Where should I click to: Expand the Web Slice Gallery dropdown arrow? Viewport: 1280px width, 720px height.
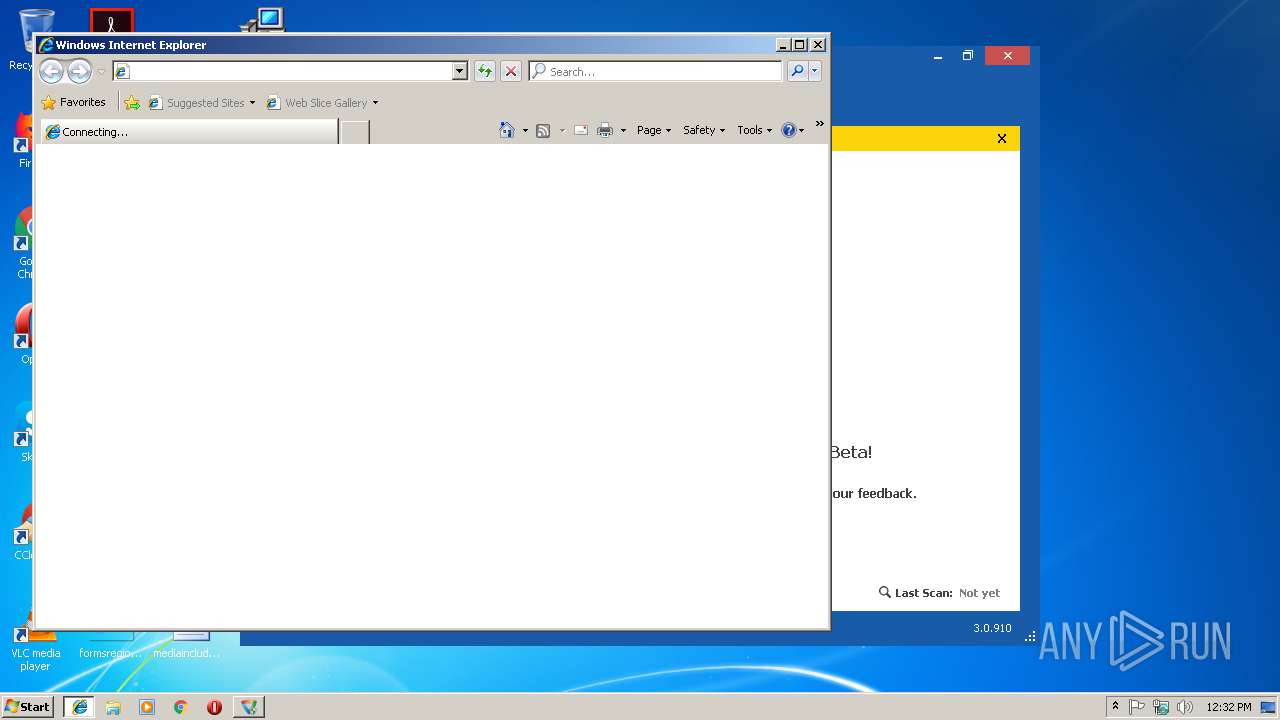pyautogui.click(x=375, y=103)
